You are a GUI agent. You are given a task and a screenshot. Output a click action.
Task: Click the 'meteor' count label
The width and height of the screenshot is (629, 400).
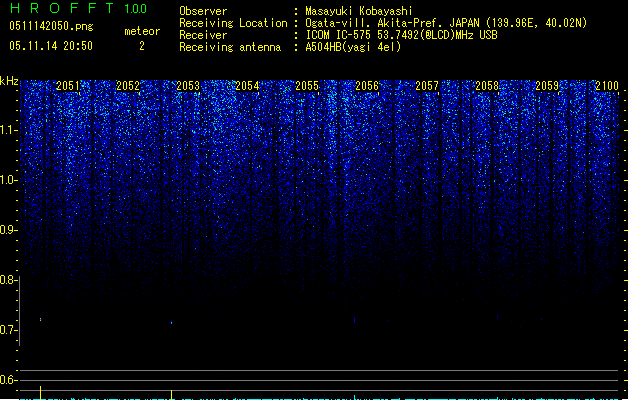[x=142, y=31]
